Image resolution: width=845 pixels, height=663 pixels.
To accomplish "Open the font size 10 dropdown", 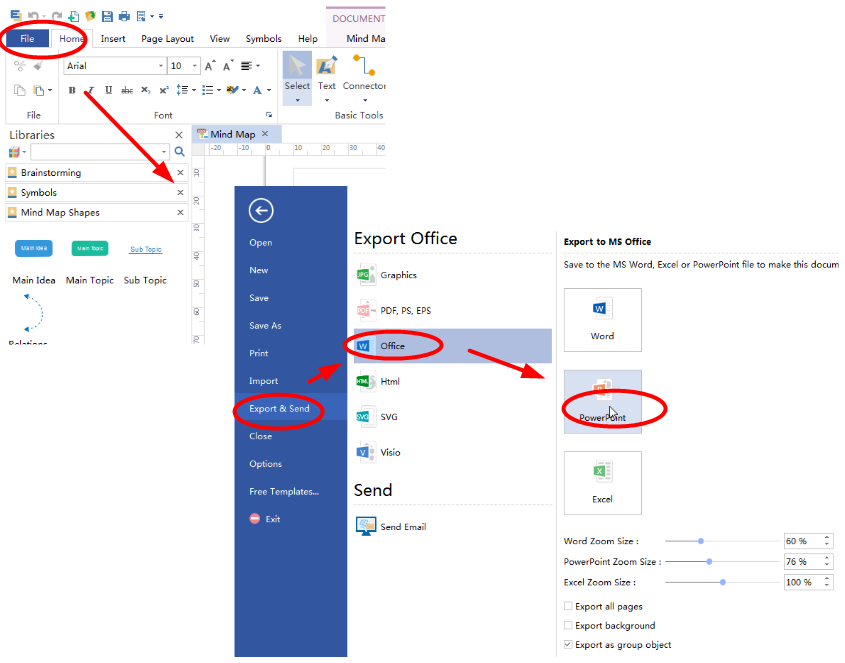I will tap(195, 66).
